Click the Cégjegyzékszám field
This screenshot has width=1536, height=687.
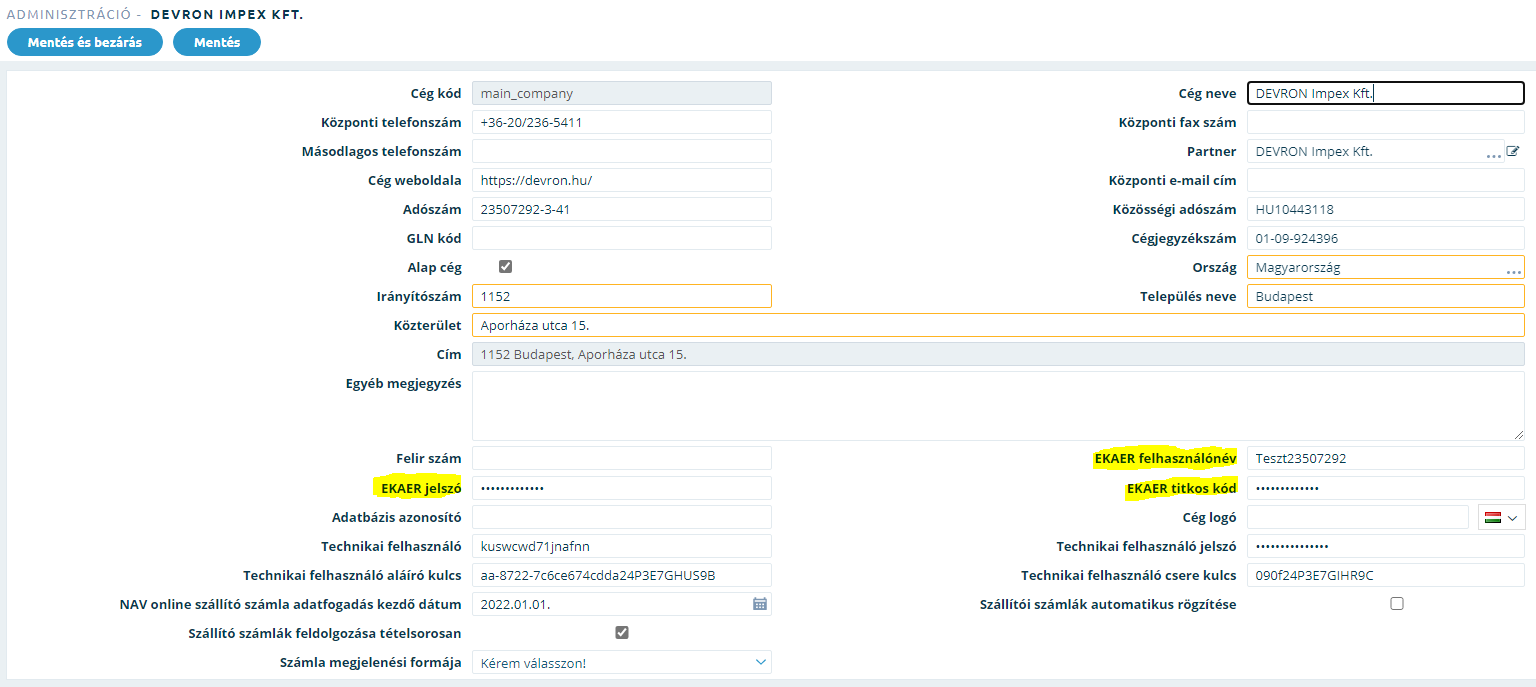(1386, 238)
